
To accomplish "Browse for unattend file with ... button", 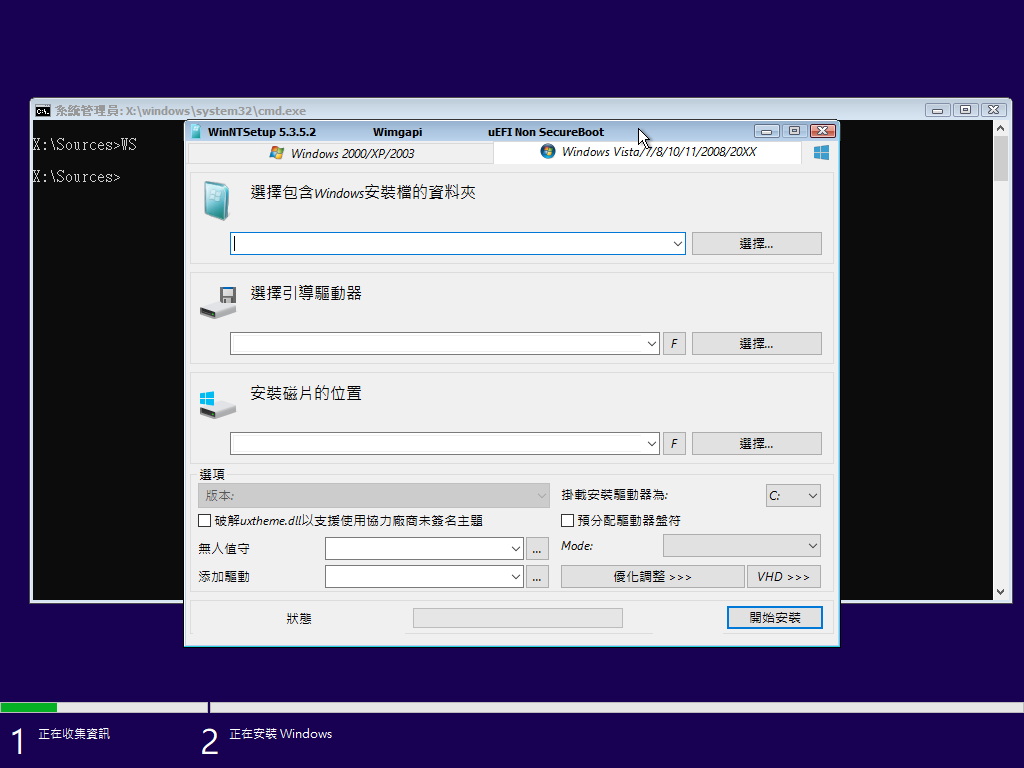I will (x=537, y=549).
